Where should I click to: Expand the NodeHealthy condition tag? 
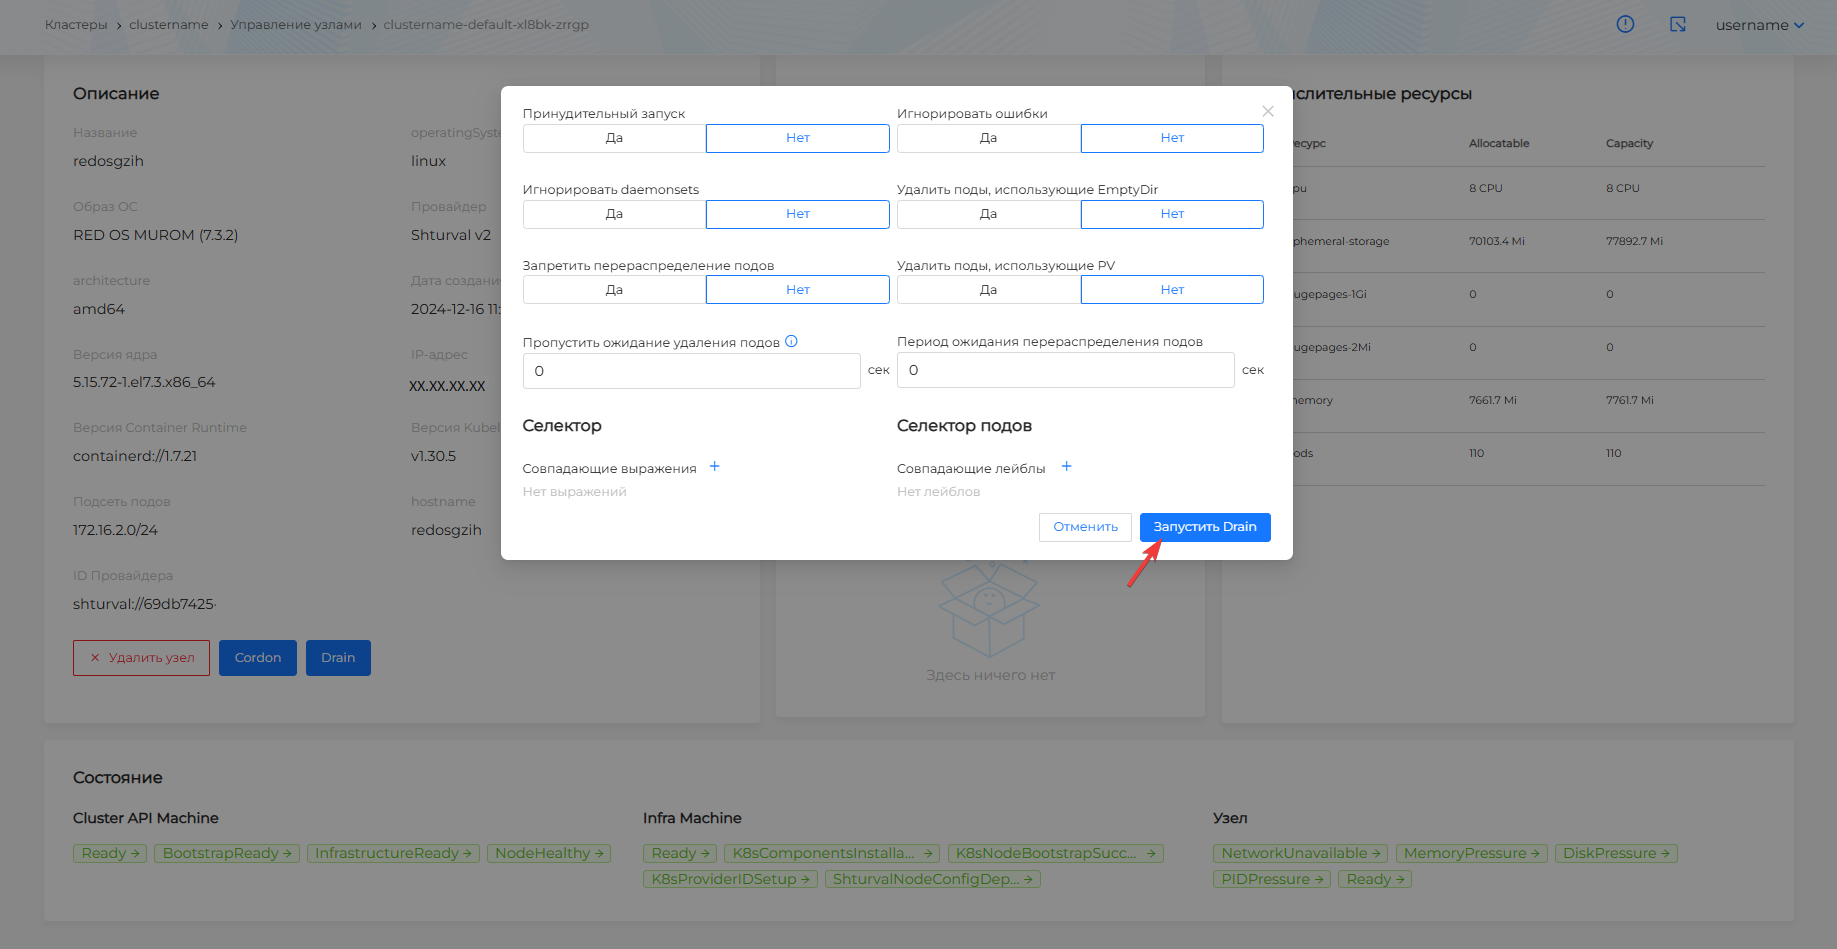(x=549, y=853)
